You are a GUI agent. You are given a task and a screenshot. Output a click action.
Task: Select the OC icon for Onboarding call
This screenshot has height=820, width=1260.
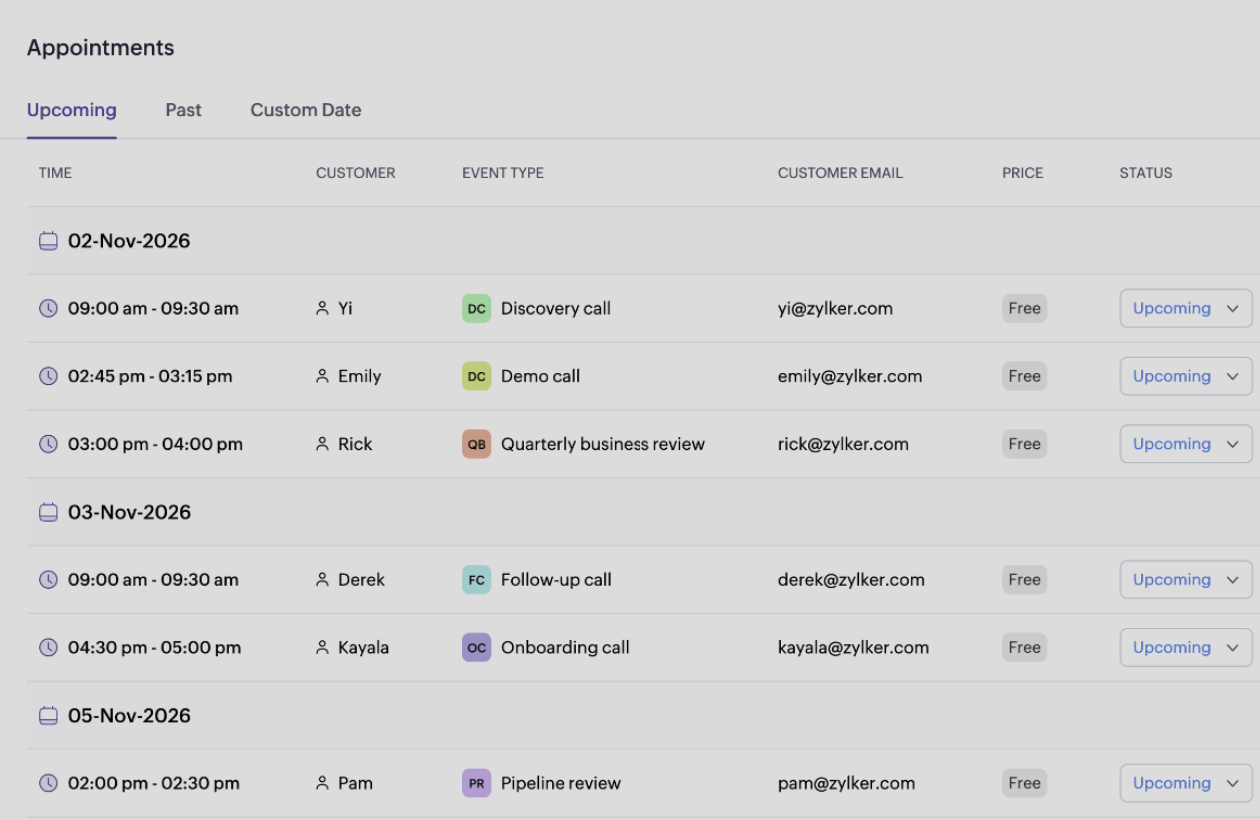476,647
